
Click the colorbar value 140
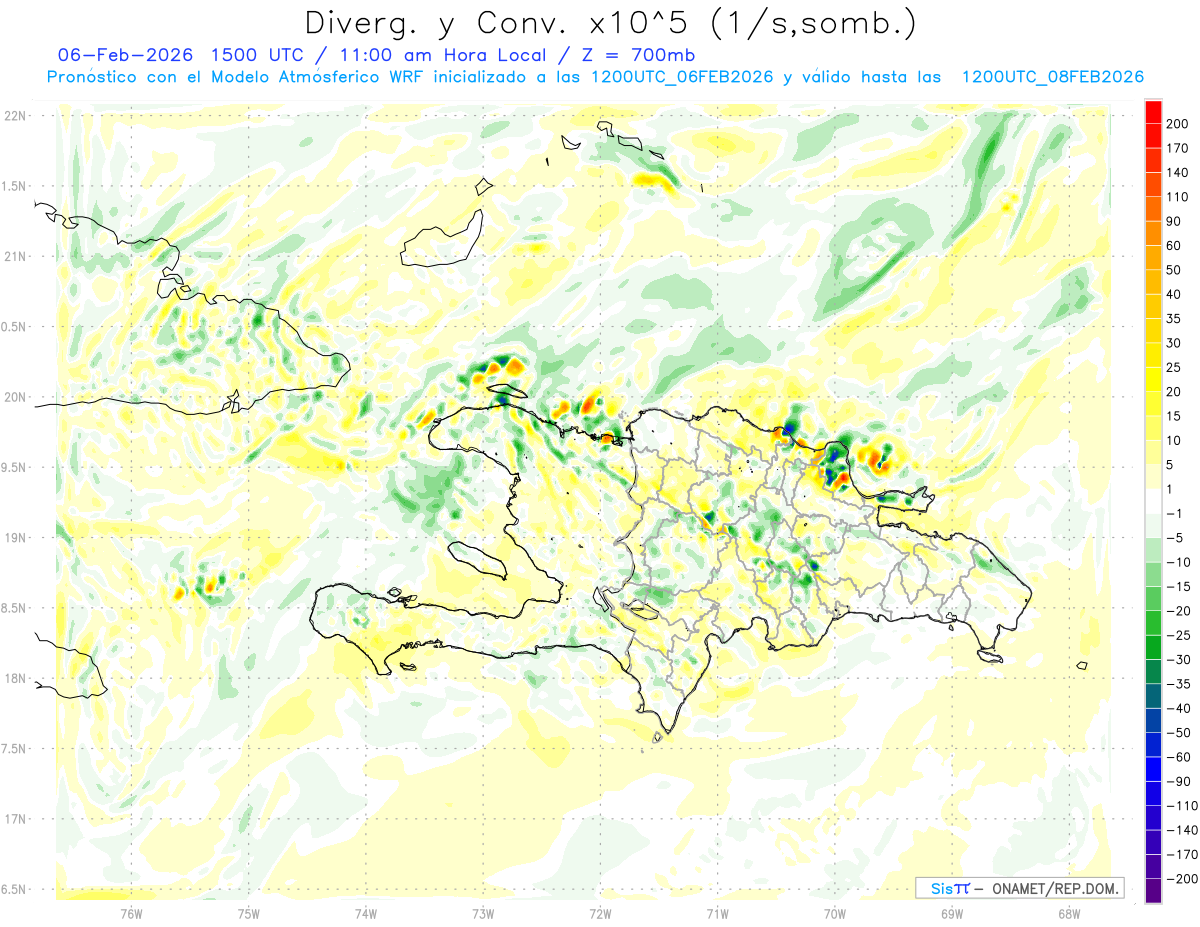pyautogui.click(x=1177, y=173)
